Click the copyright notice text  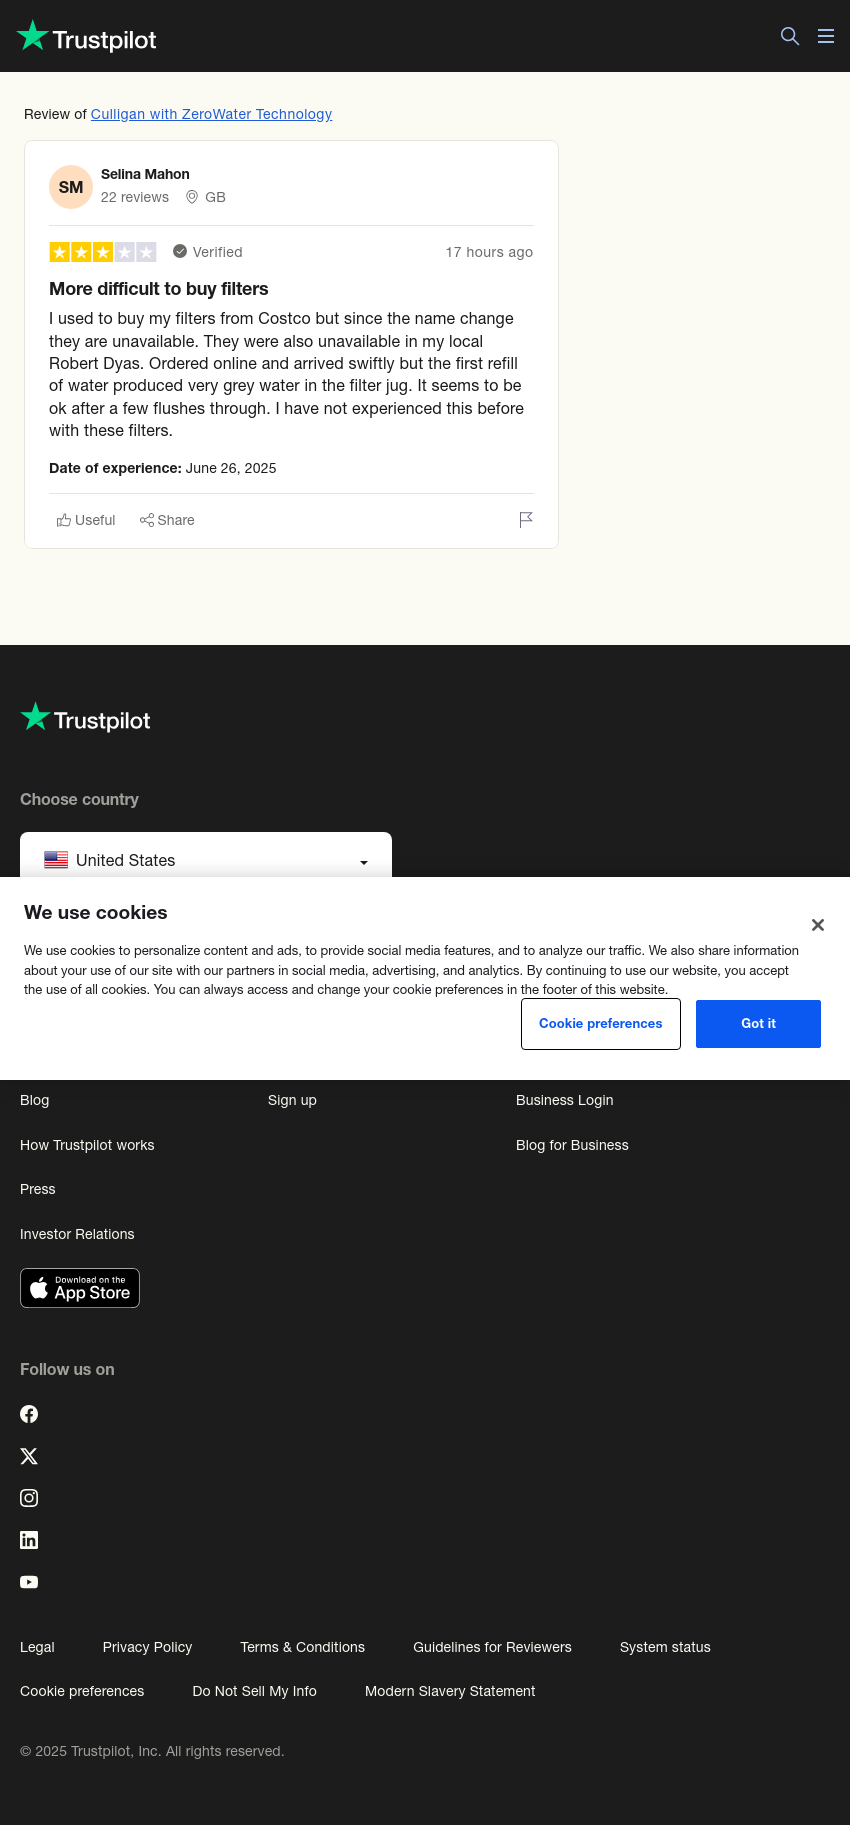click(152, 1751)
